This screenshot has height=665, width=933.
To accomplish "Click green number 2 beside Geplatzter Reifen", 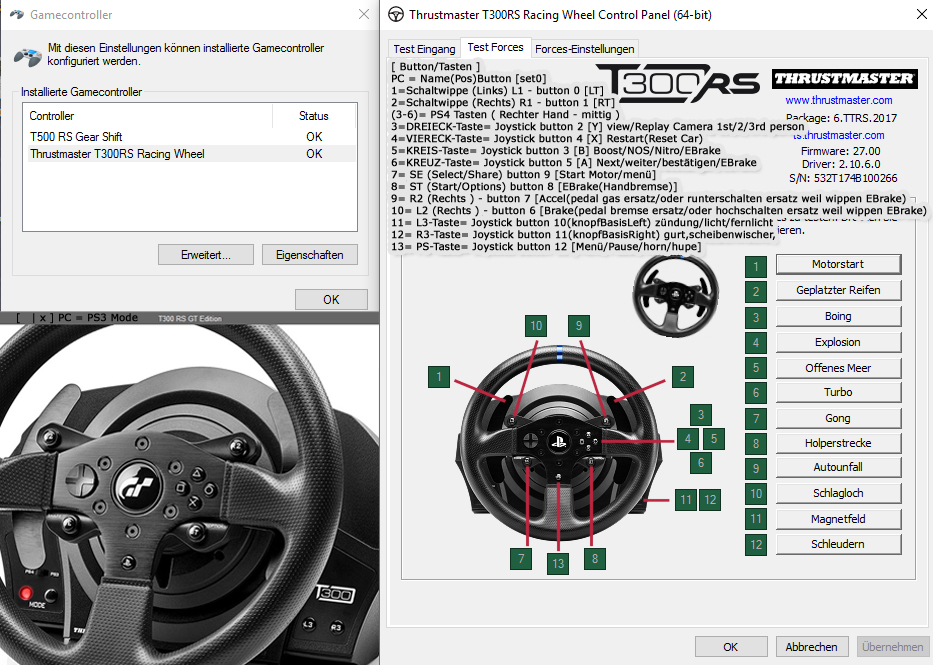I will (x=756, y=291).
